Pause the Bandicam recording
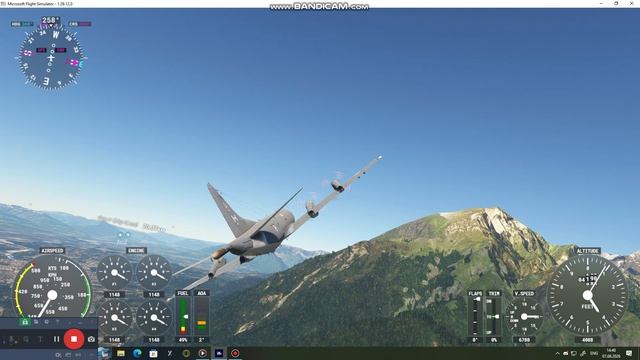The width and height of the screenshot is (640, 360). [x=56, y=339]
